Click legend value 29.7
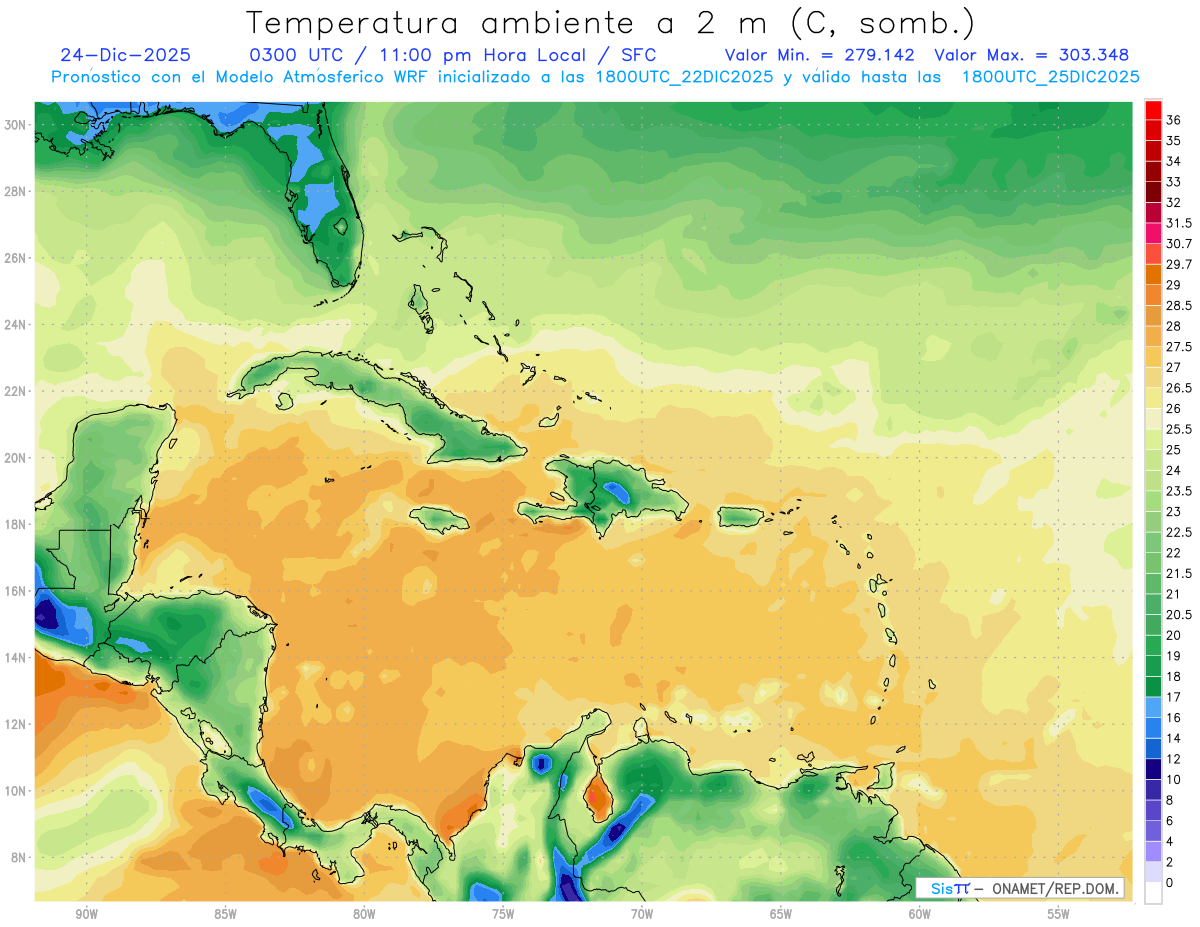Screen dimensions: 1200x927 [x=1179, y=264]
